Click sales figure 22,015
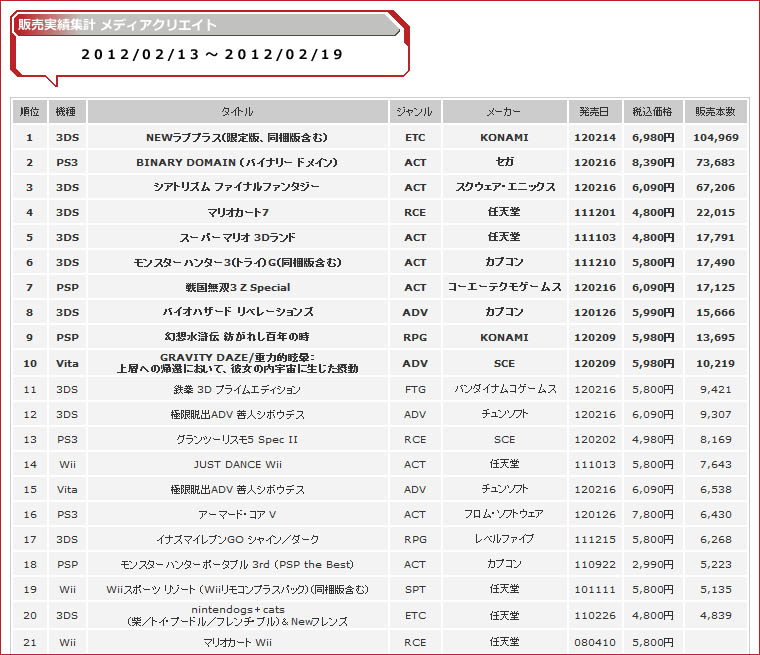The width and height of the screenshot is (760, 655). click(715, 212)
